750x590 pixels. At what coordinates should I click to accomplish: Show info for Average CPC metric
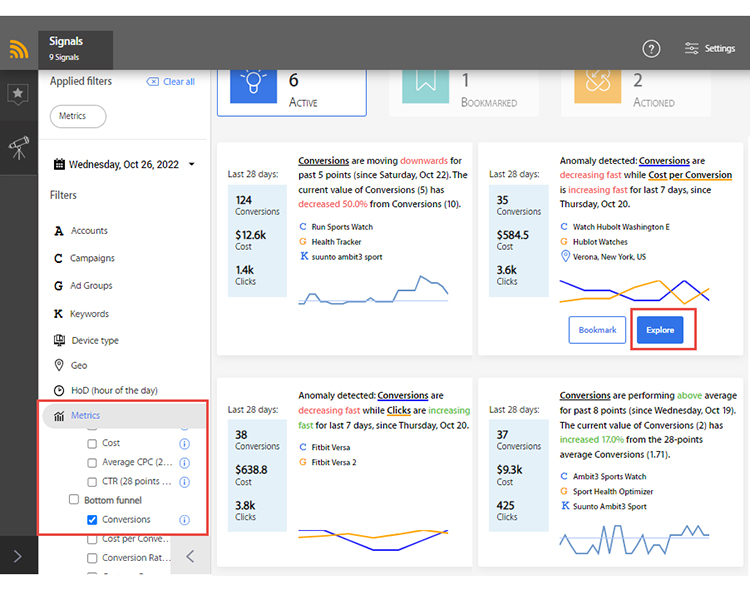click(x=185, y=463)
